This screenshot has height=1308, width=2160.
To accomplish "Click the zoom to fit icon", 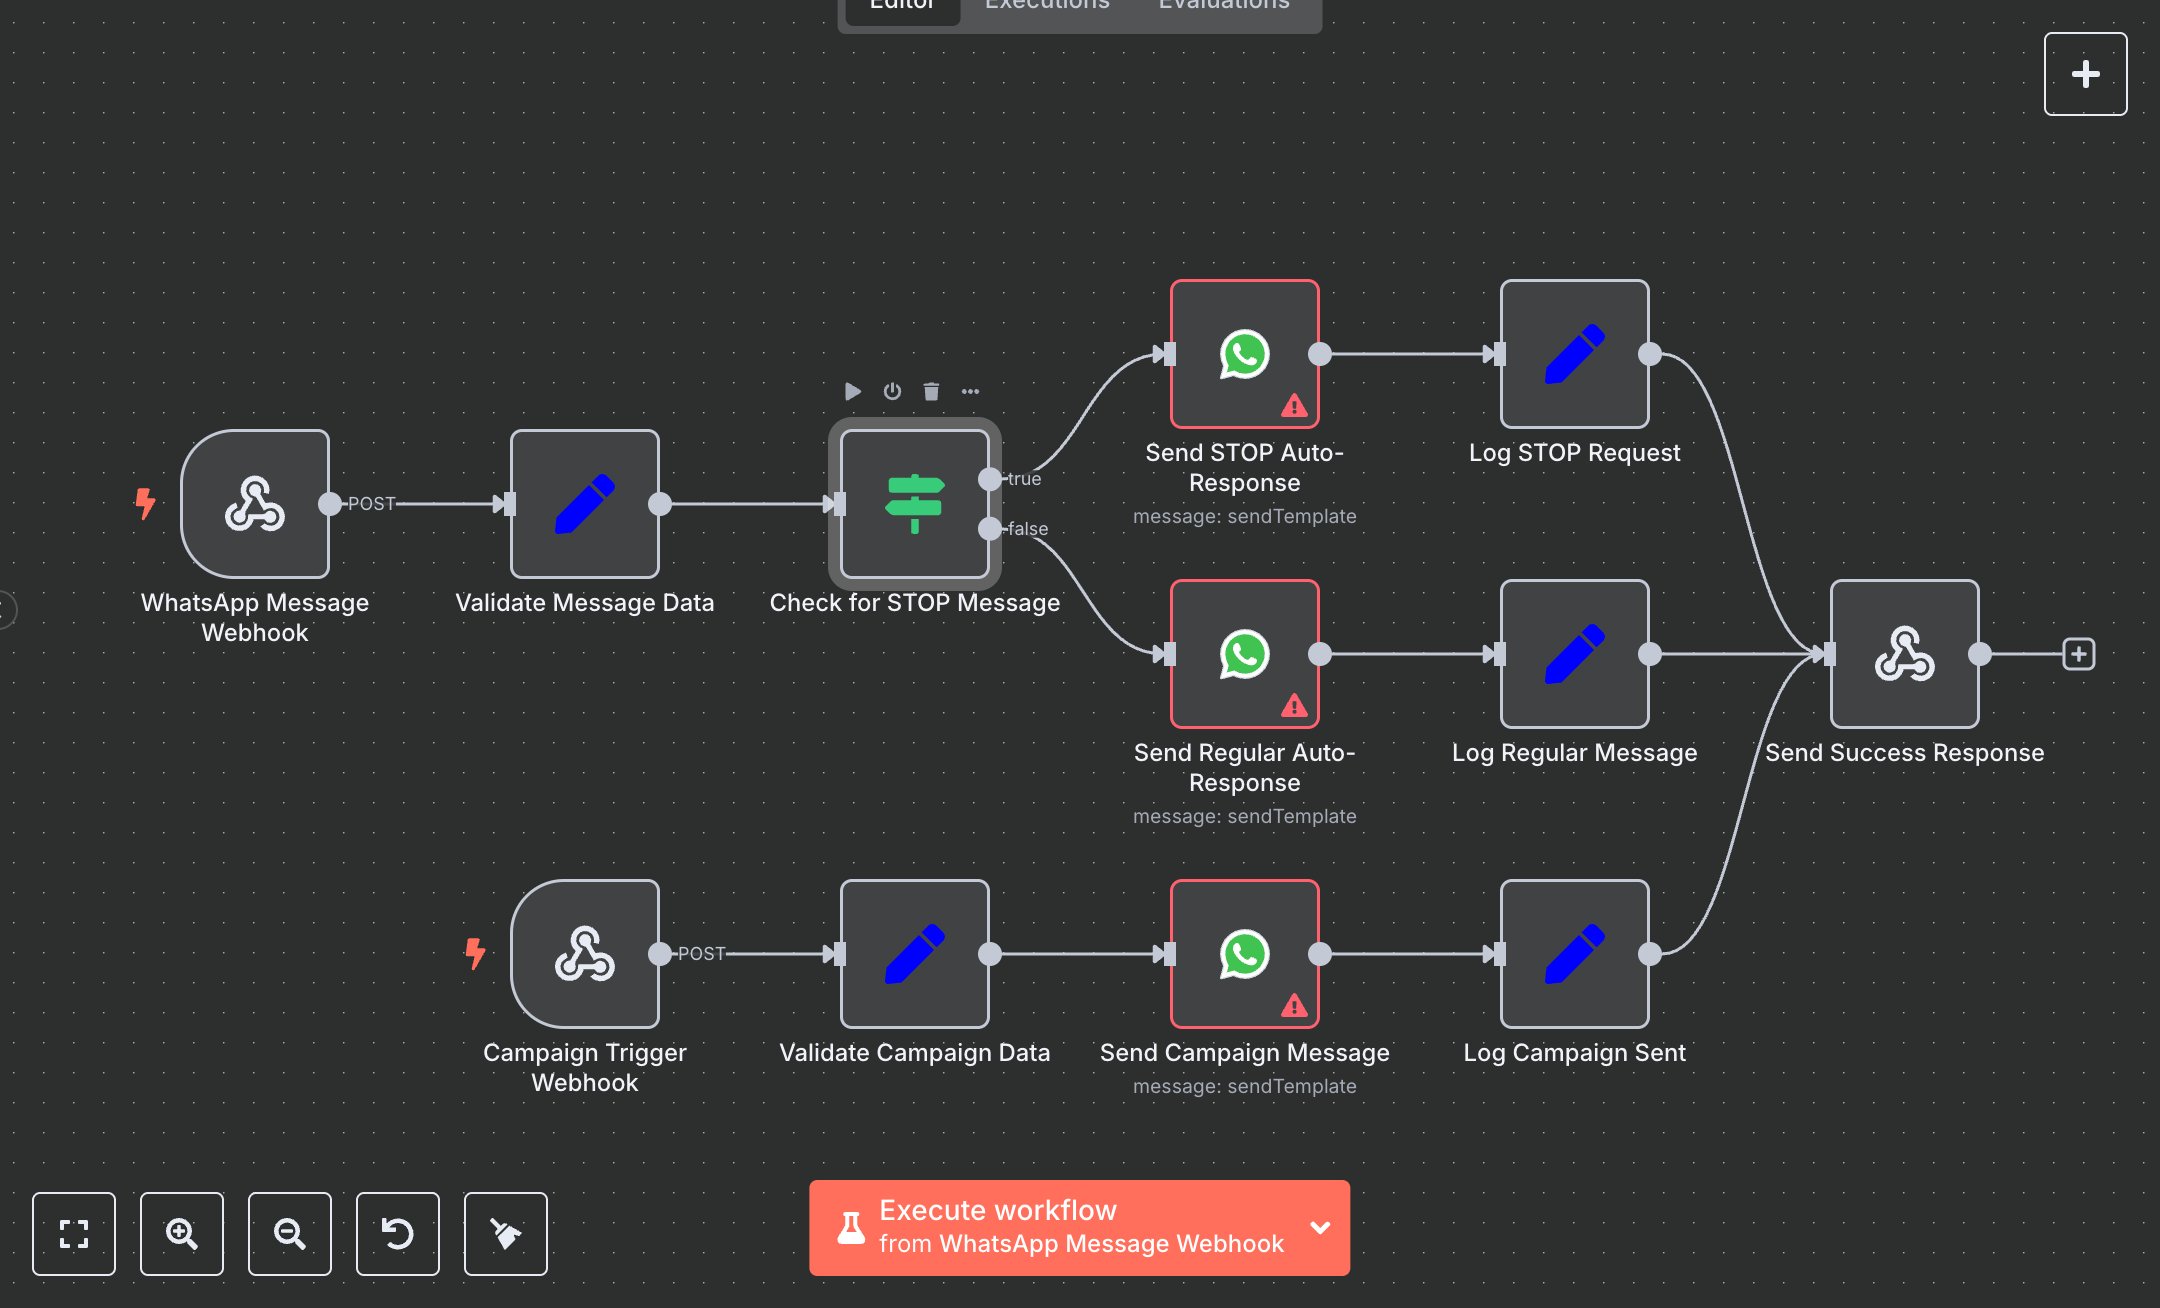I will pyautogui.click(x=74, y=1234).
